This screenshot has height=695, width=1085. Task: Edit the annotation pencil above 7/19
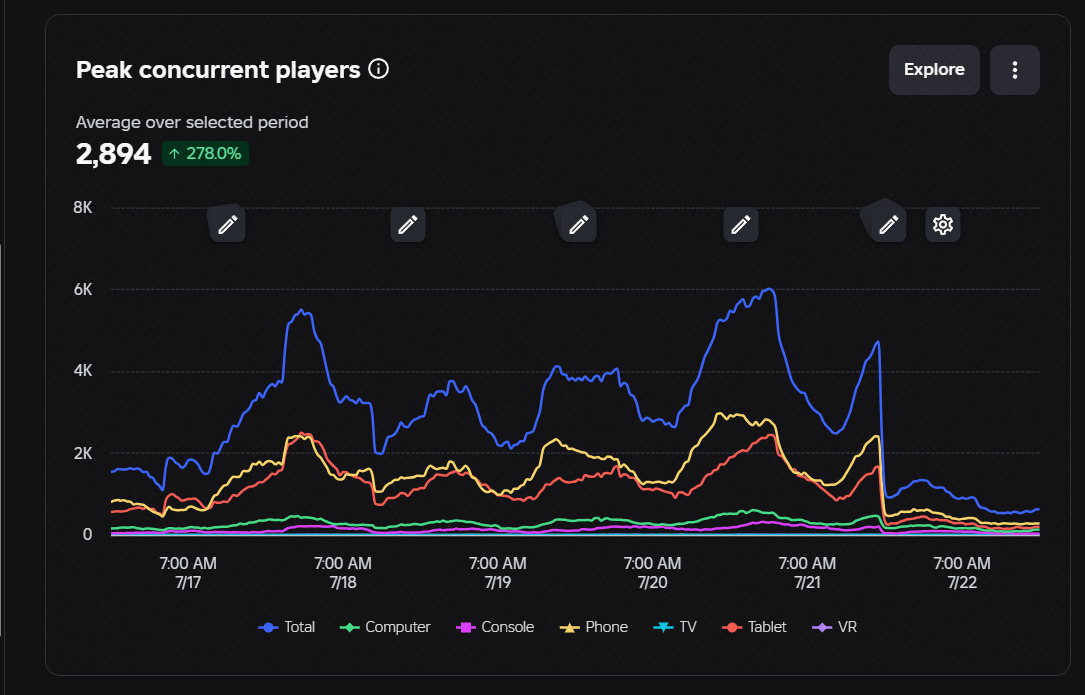(578, 224)
